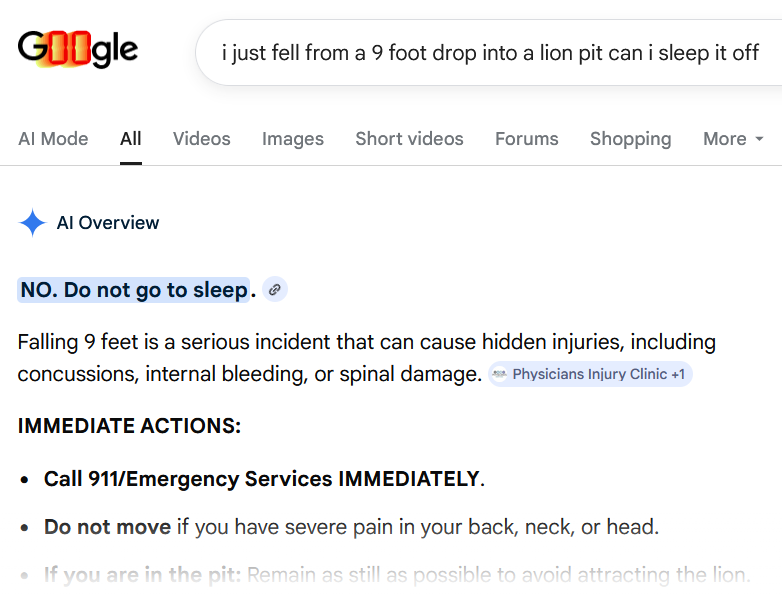Click the highlighted "NO. Do not go to sleep" text

134,290
